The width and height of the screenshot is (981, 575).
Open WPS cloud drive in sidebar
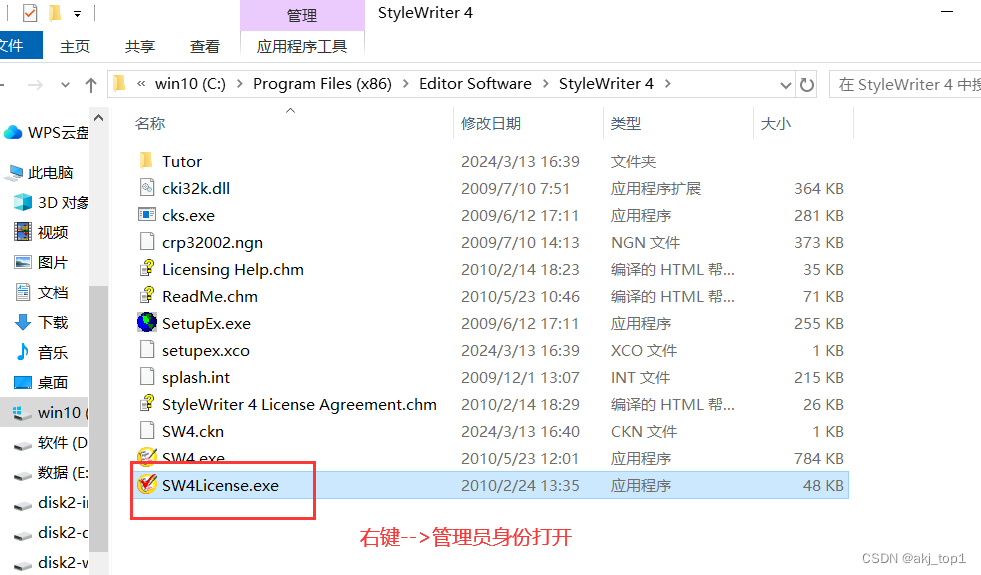point(46,133)
